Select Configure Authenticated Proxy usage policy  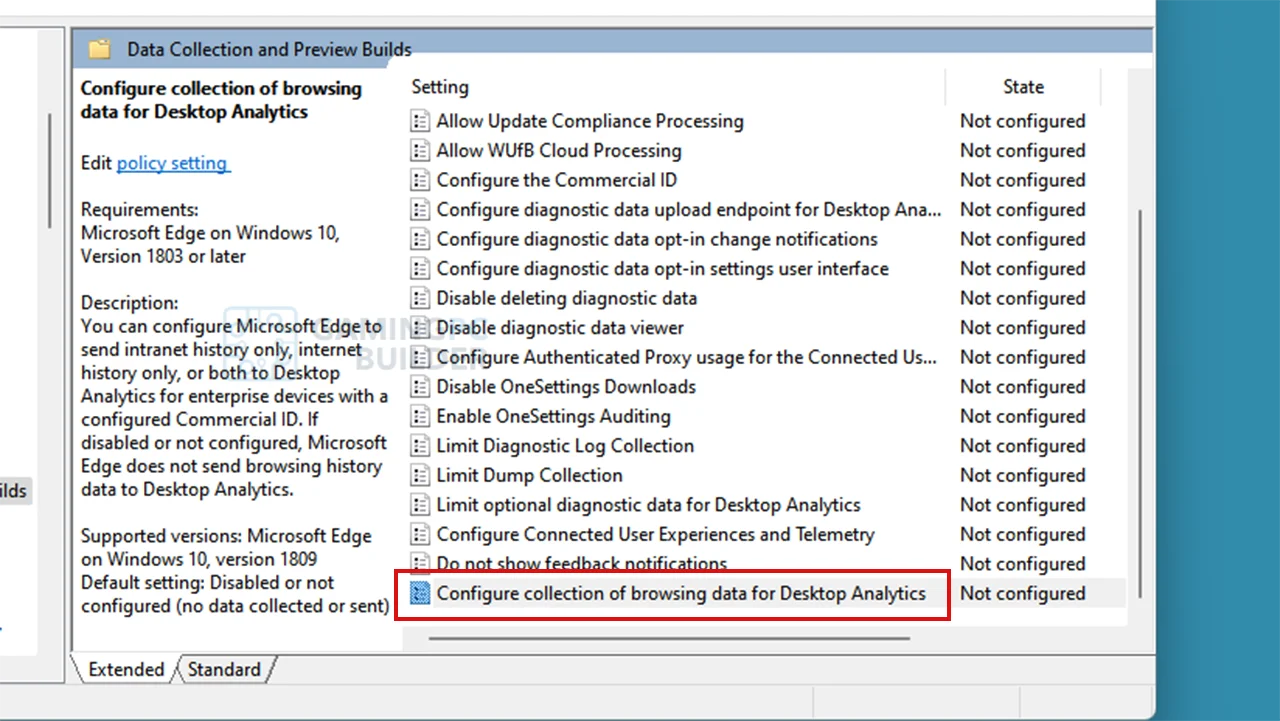pos(687,357)
